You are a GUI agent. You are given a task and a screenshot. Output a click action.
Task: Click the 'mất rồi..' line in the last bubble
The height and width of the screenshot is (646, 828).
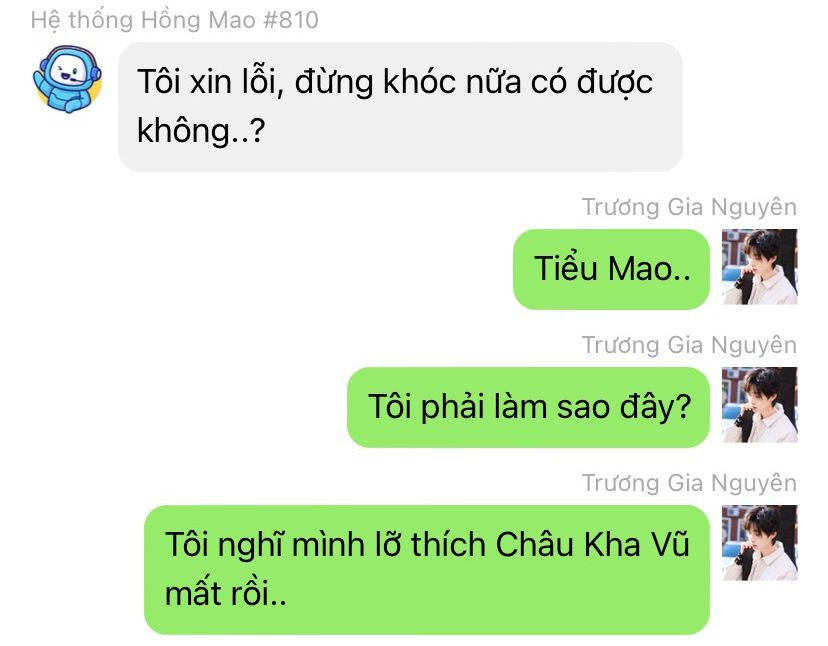(225, 593)
